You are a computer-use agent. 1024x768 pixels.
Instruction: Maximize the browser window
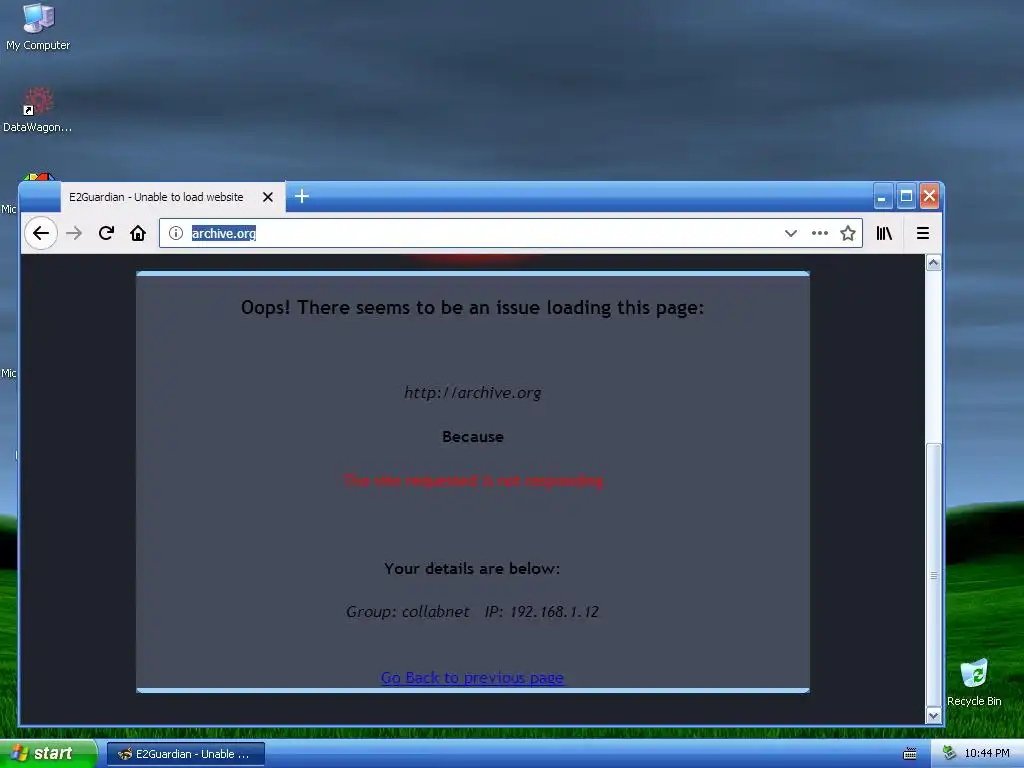(906, 196)
